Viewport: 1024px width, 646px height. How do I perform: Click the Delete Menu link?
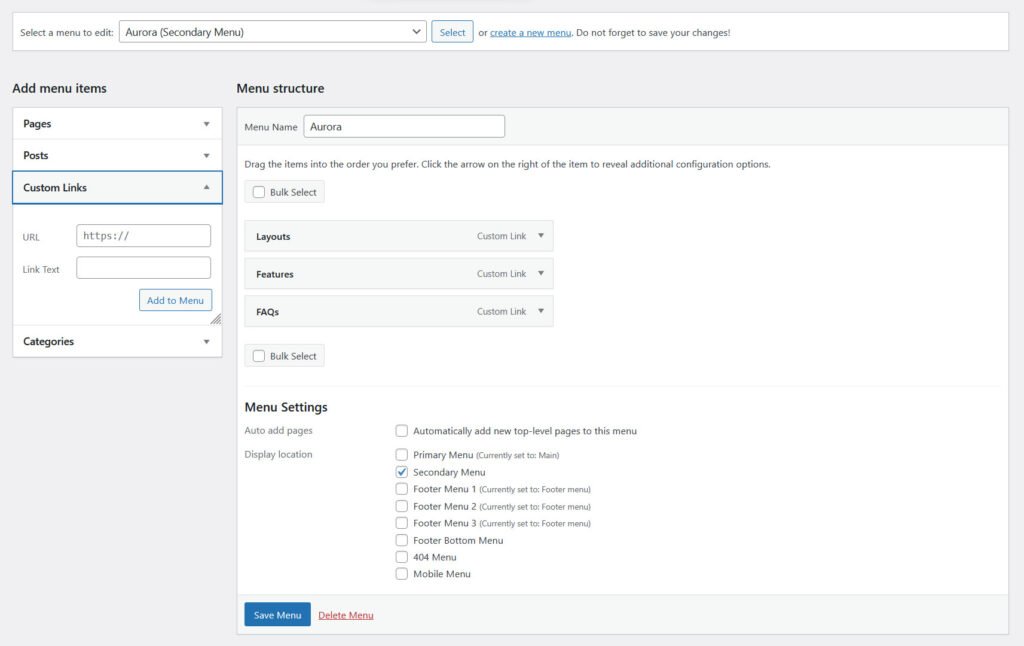point(346,615)
